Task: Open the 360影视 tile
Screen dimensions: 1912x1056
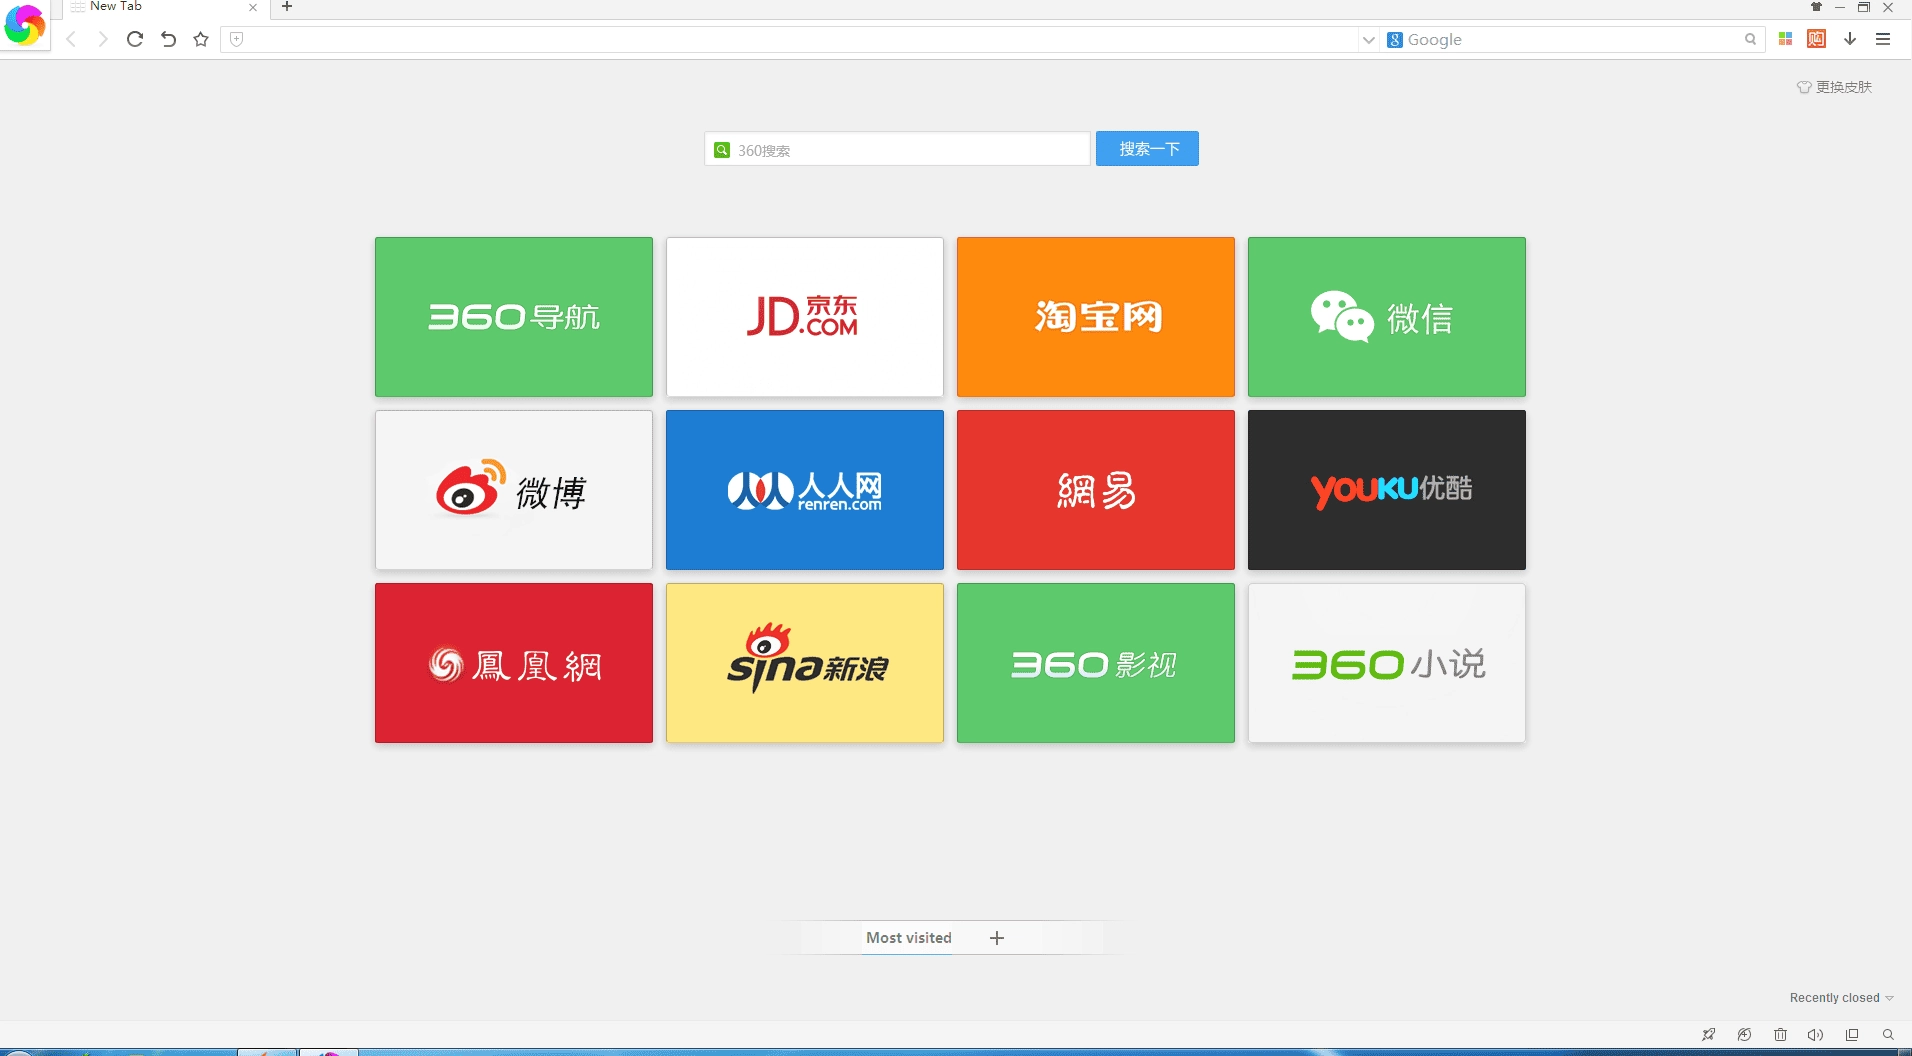Action: tap(1096, 663)
